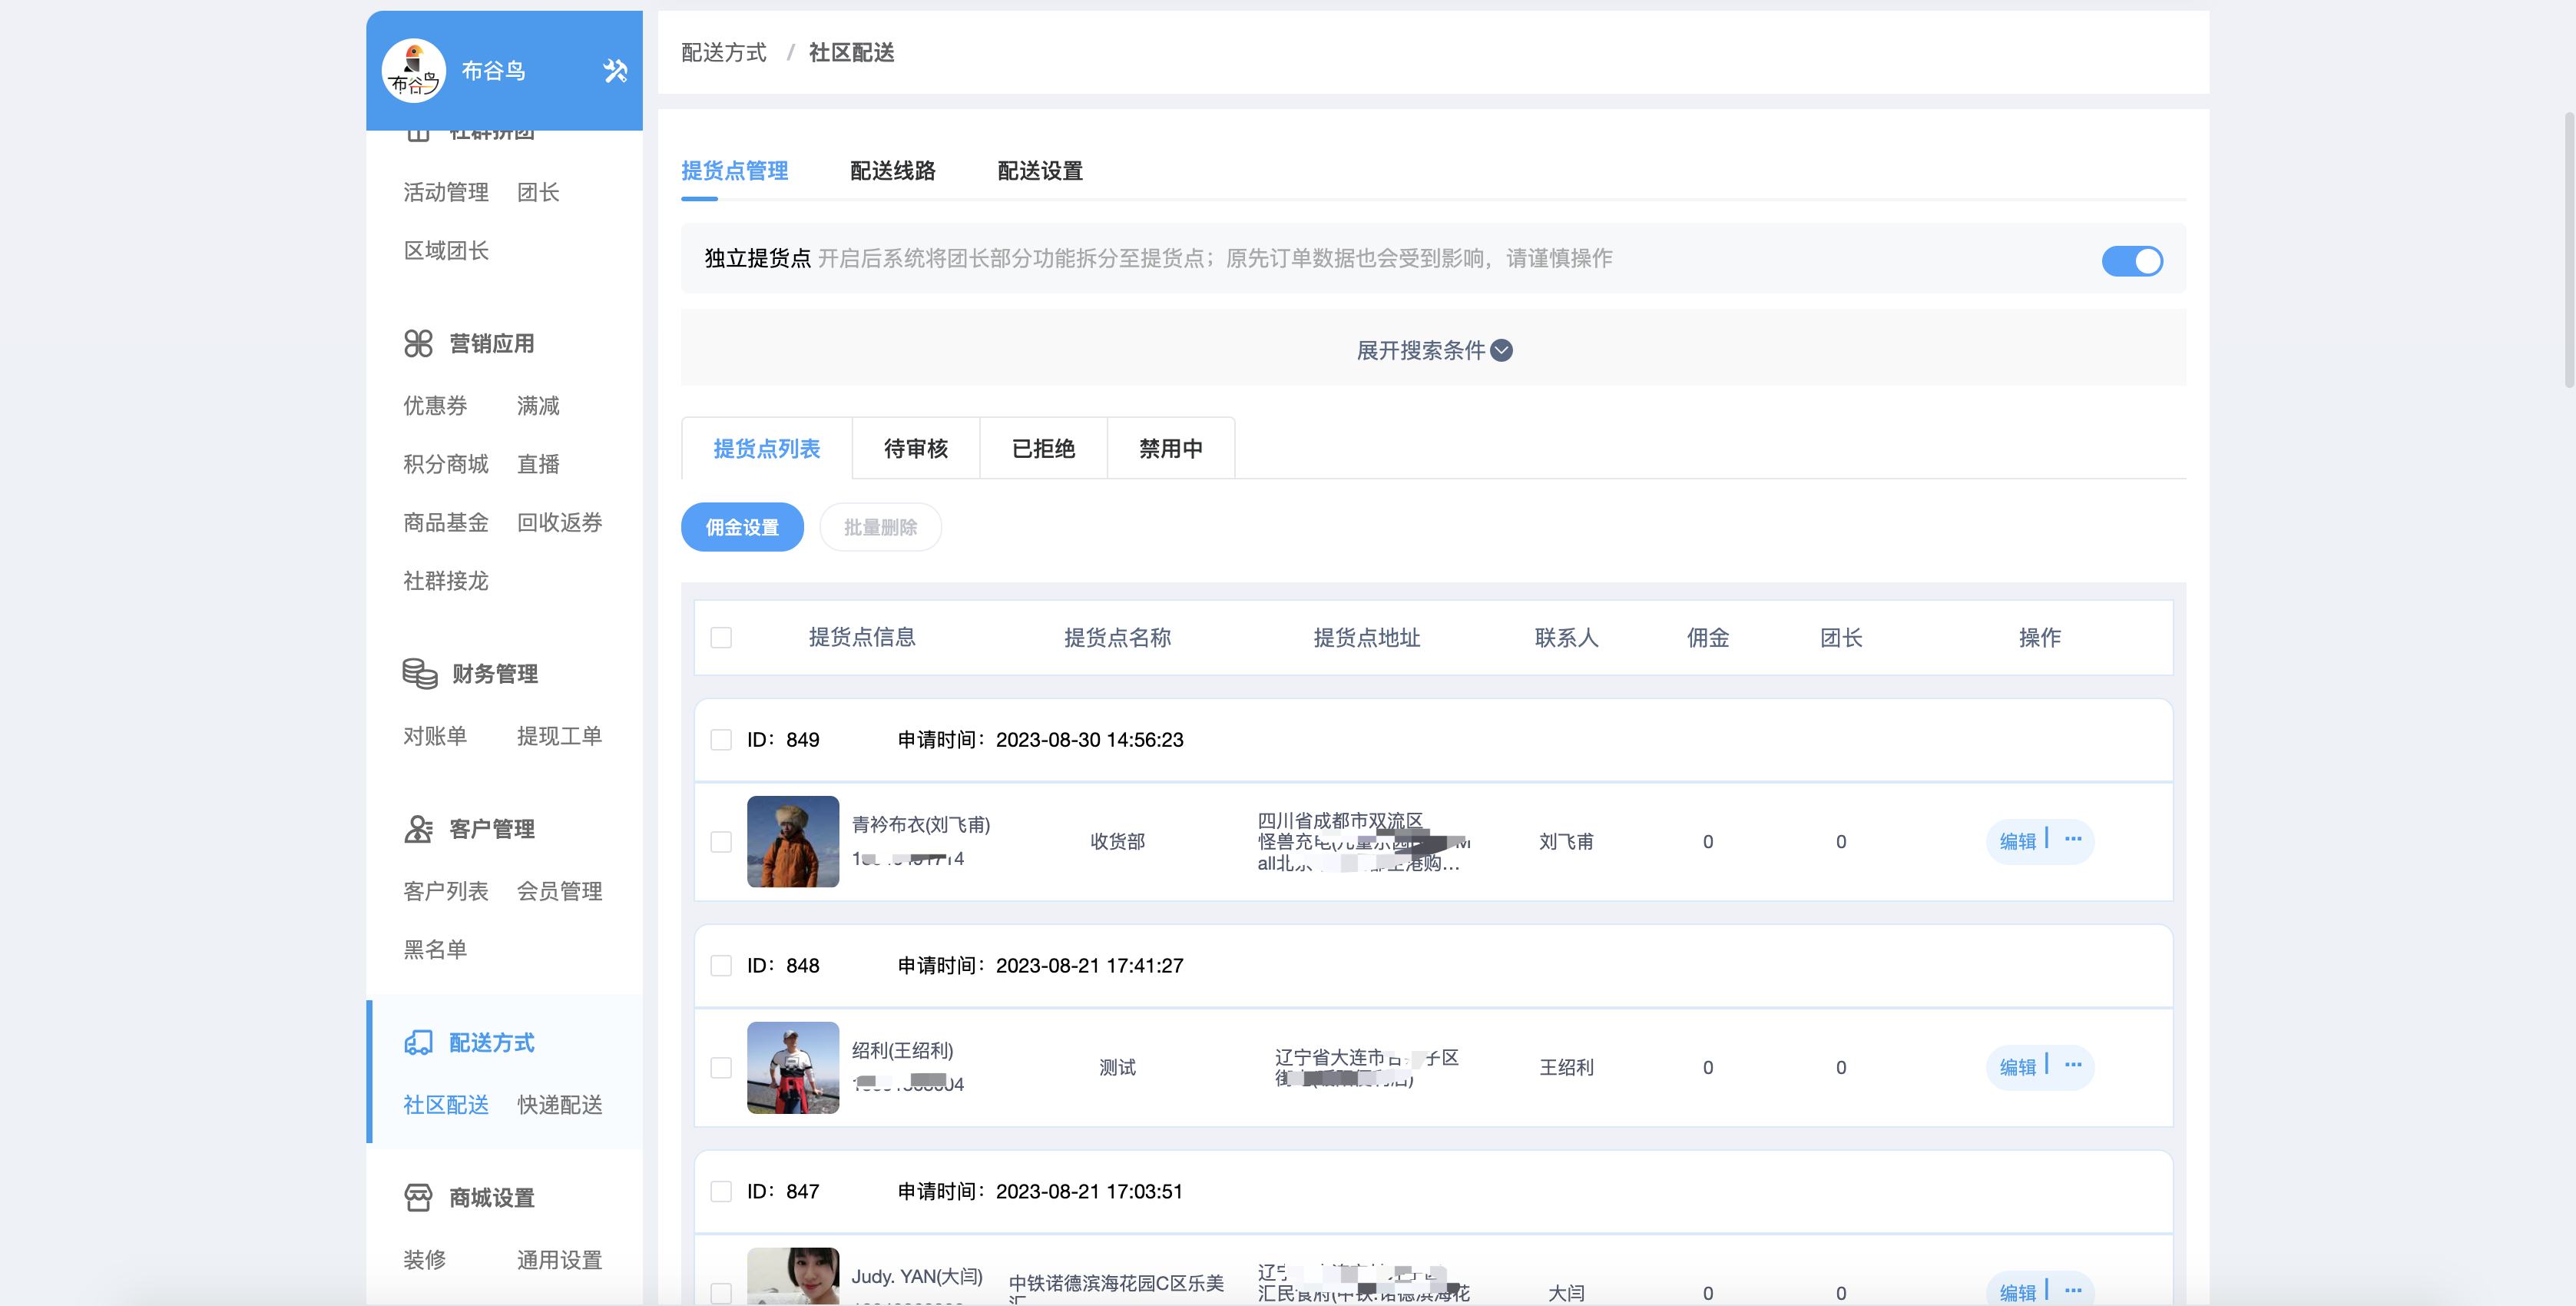Open more actions for 收货部 row

click(2073, 840)
